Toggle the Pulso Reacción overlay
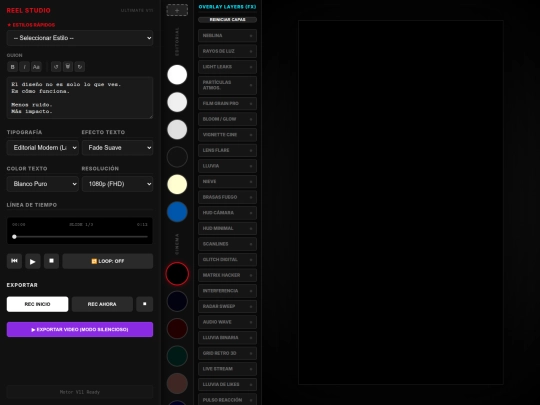The width and height of the screenshot is (540, 405). (x=227, y=399)
